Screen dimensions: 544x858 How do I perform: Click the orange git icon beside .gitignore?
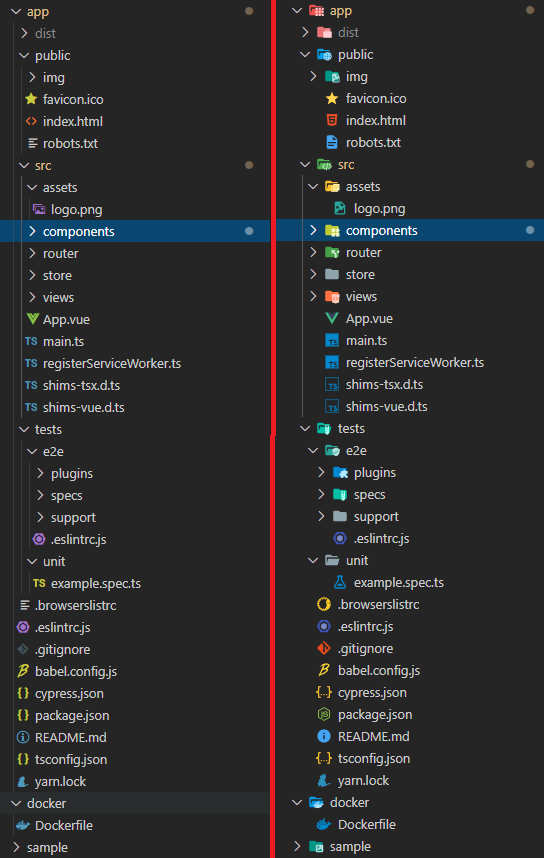pyautogui.click(x=324, y=648)
